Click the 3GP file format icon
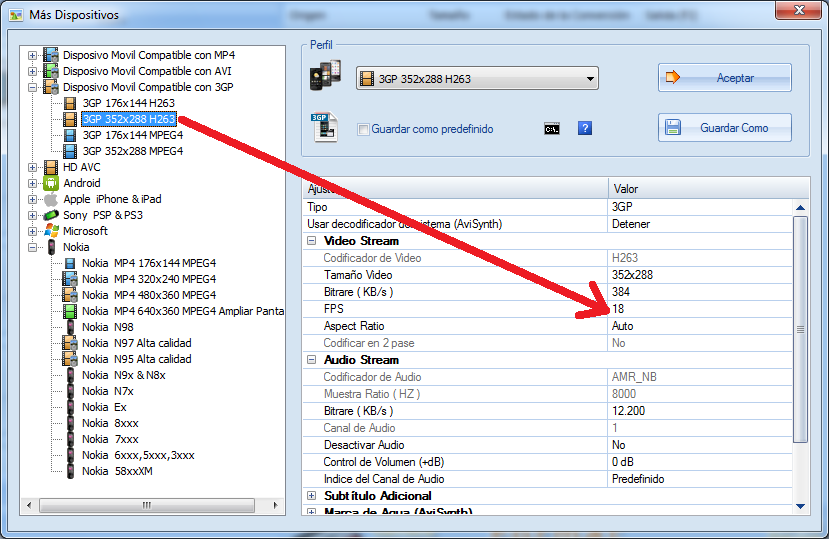The width and height of the screenshot is (829, 539). click(324, 127)
